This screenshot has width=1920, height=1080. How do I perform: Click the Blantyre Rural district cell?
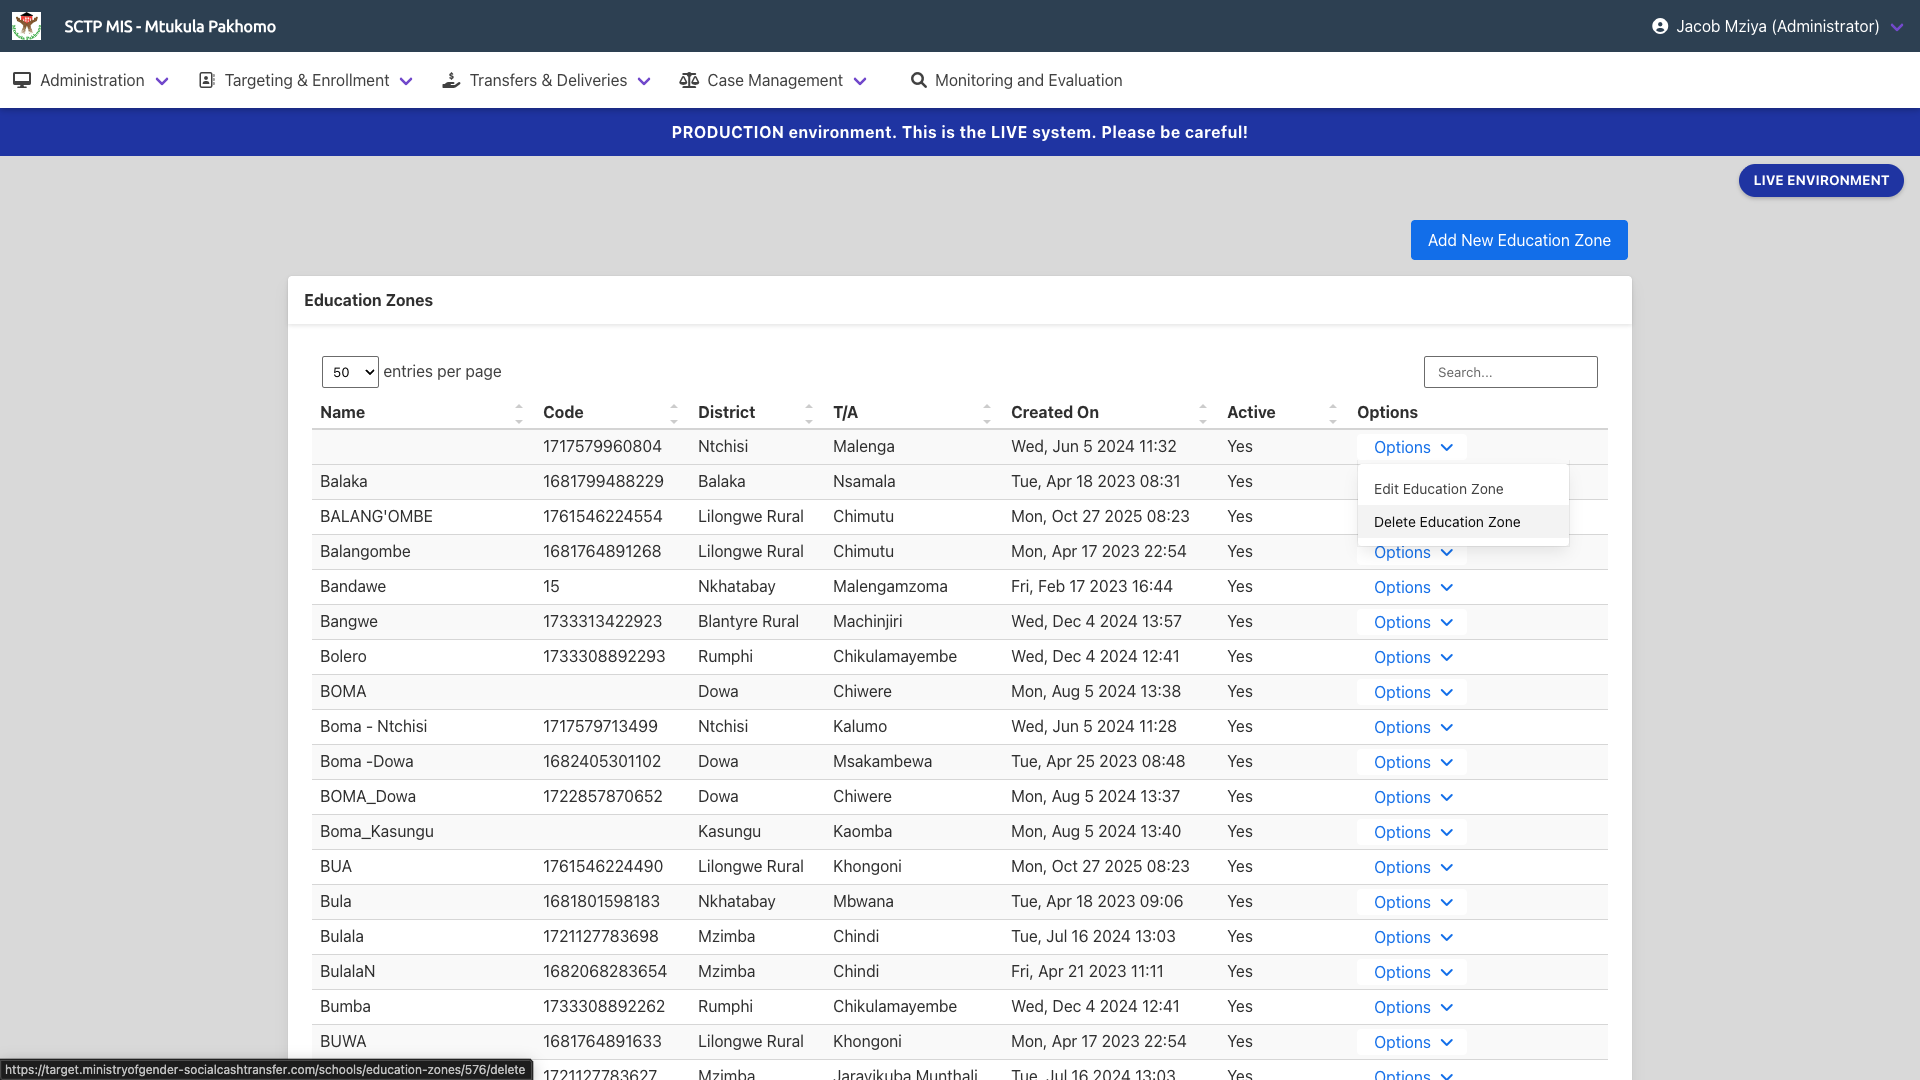(748, 621)
